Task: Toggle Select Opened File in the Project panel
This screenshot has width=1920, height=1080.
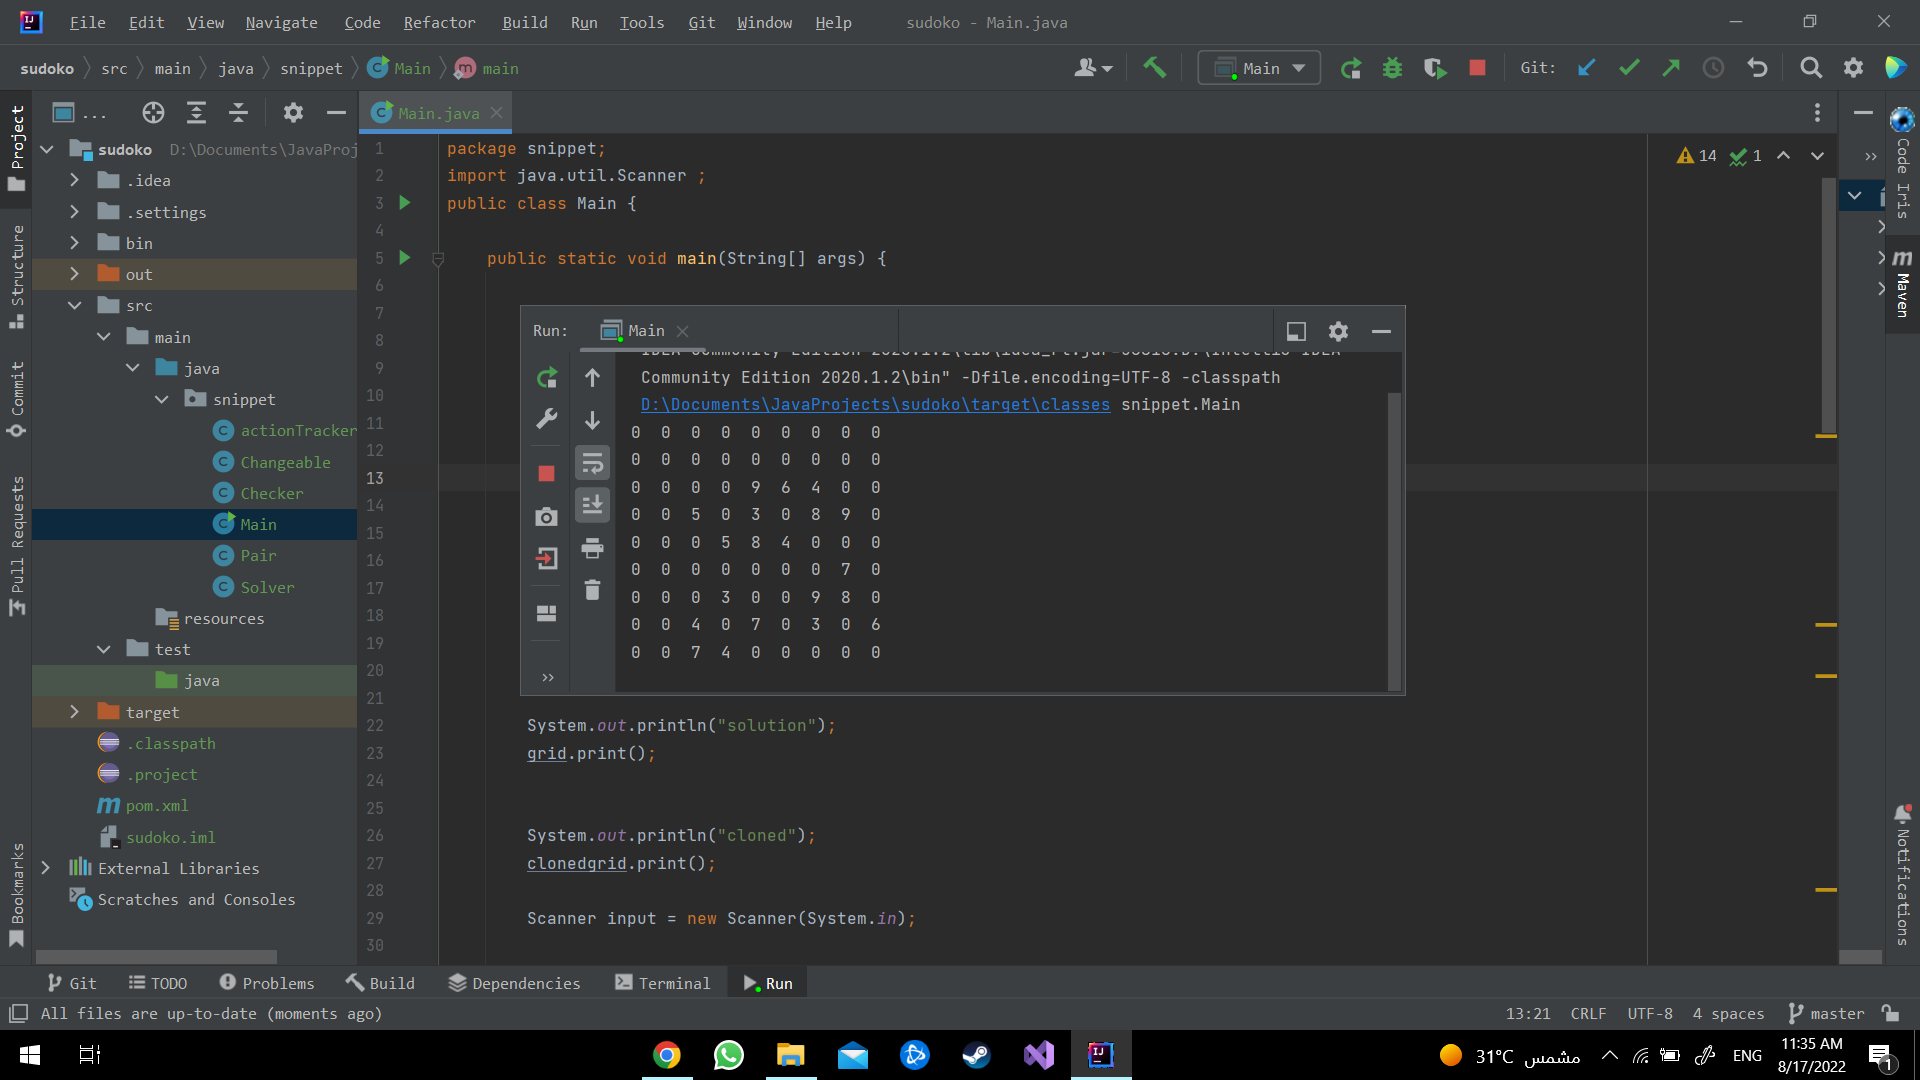Action: point(153,112)
